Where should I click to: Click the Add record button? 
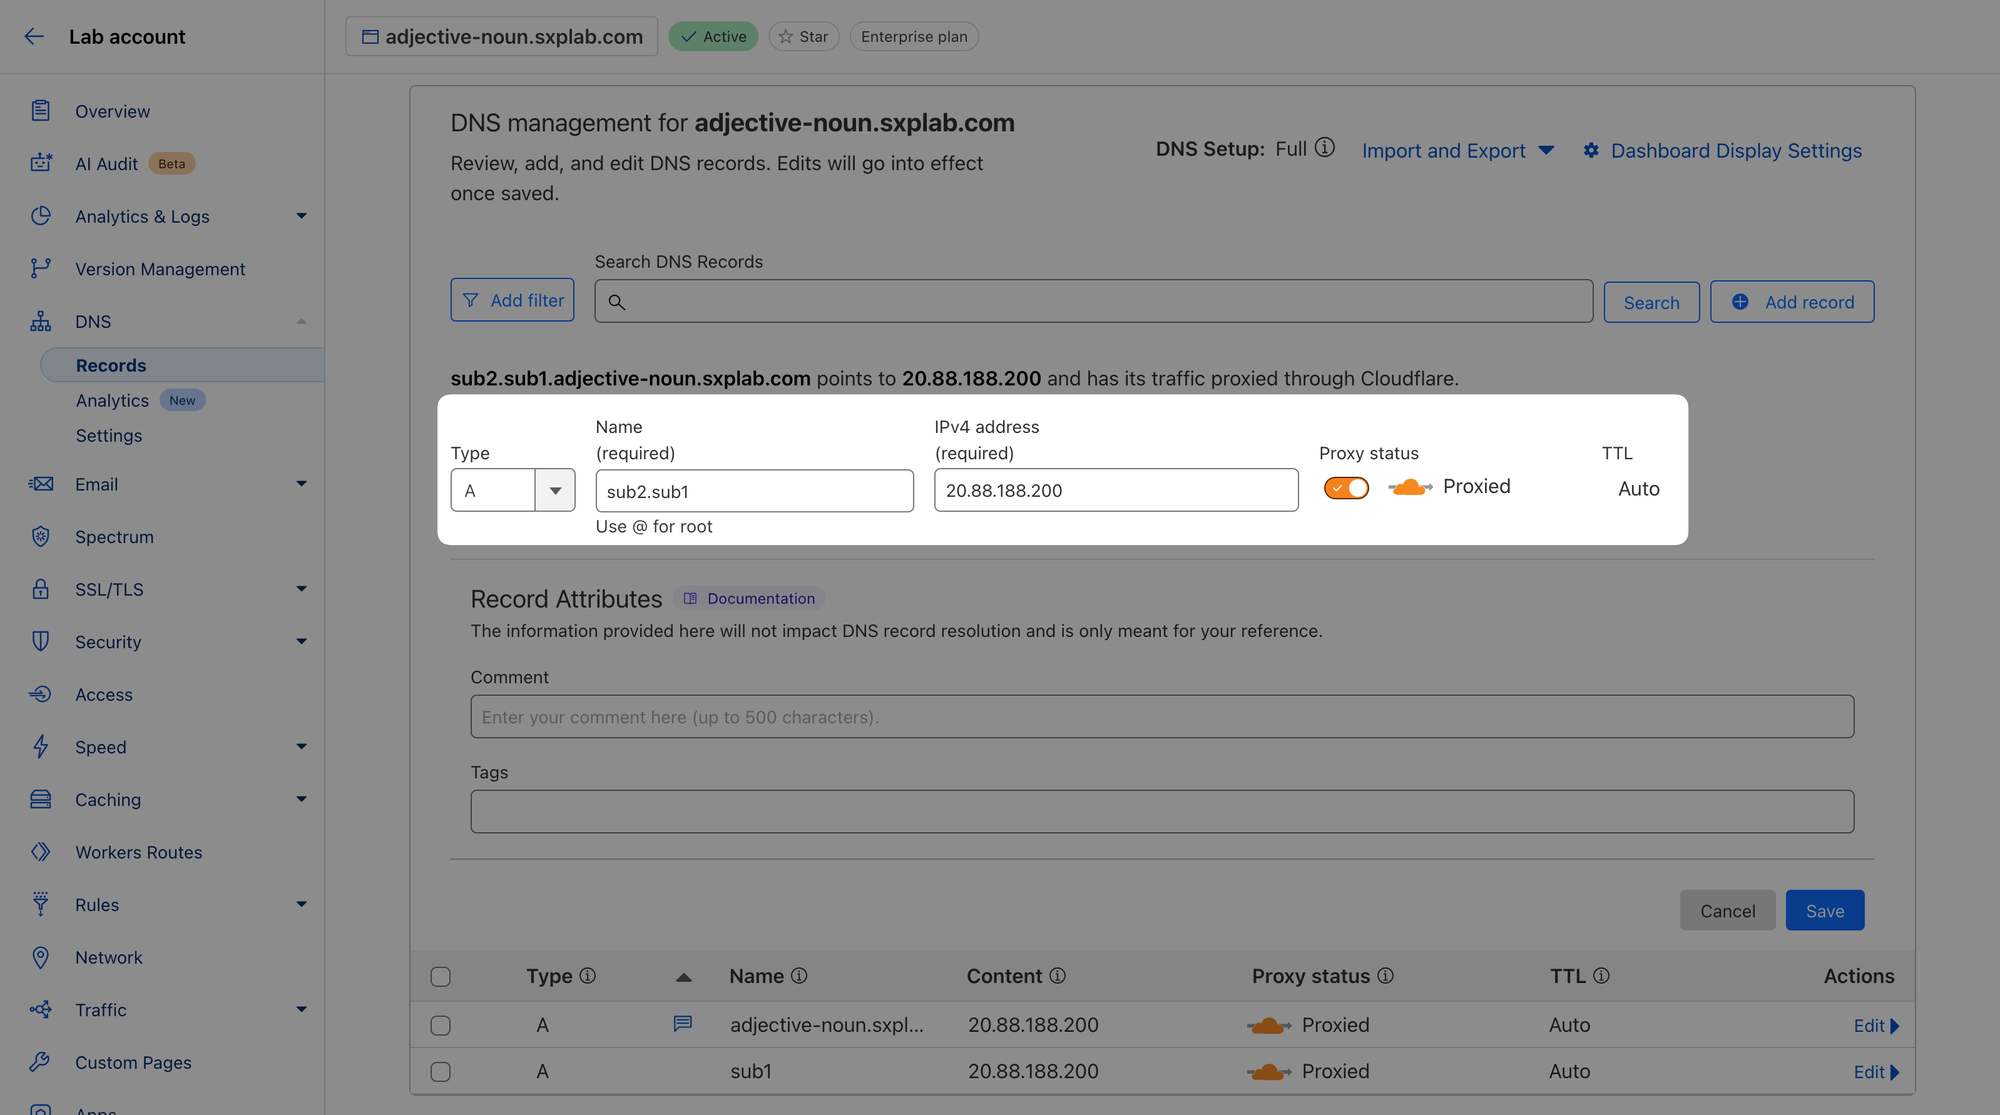(1792, 302)
